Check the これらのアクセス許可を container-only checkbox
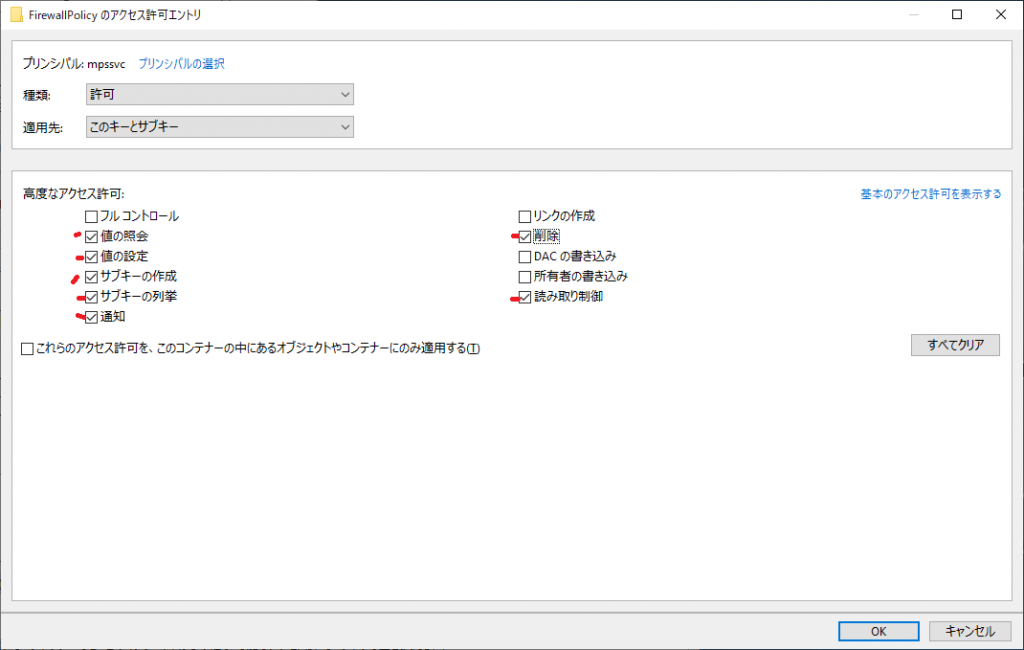The height and width of the screenshot is (650, 1024). (27, 349)
